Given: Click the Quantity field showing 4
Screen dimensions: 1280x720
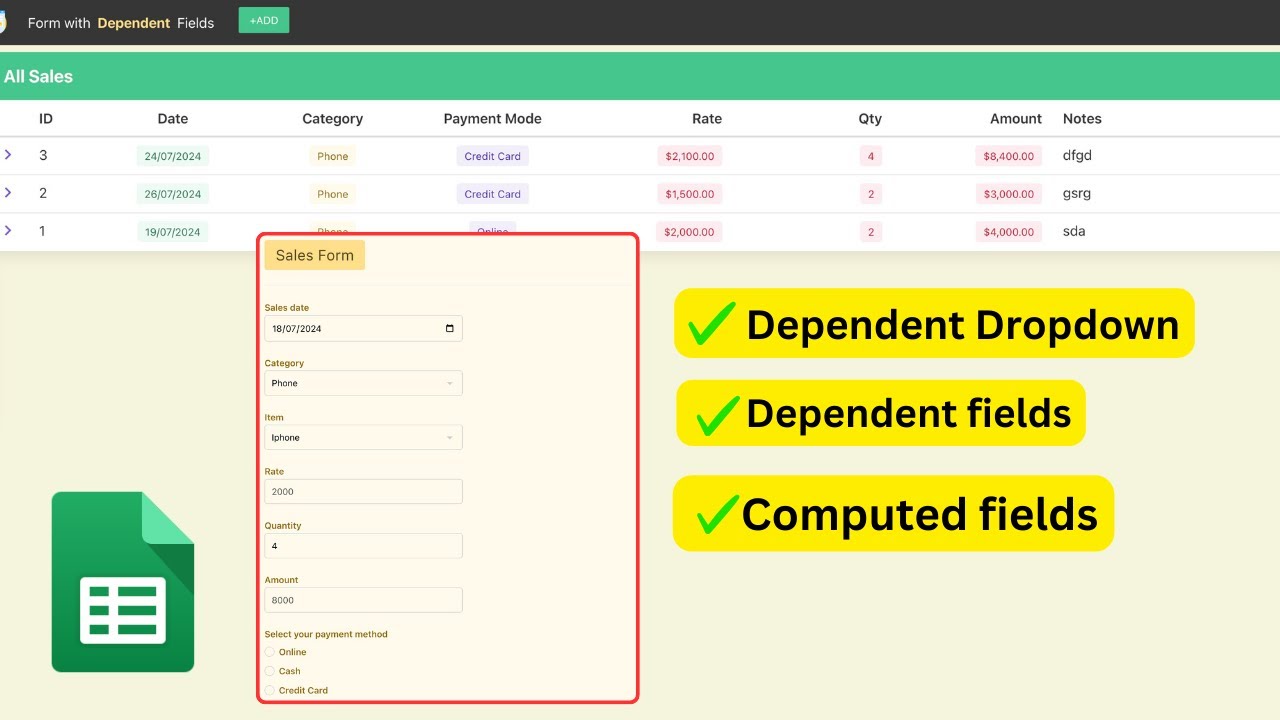Looking at the screenshot, I should [x=363, y=546].
